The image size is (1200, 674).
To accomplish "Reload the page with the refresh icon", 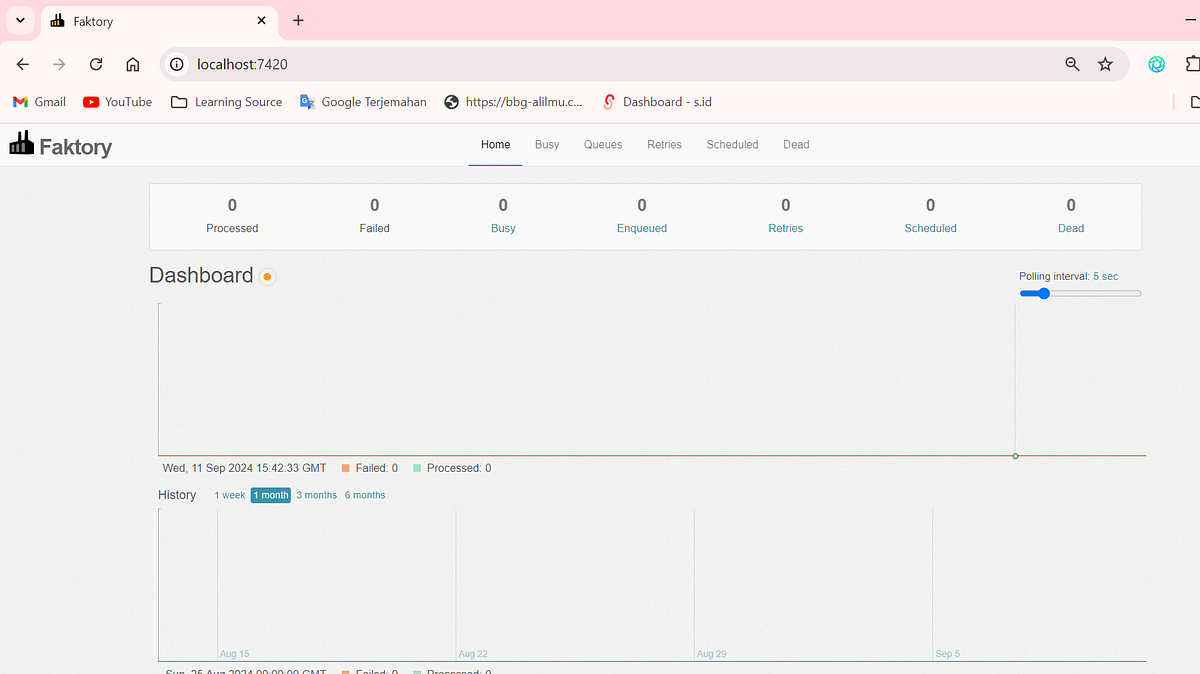I will point(96,64).
